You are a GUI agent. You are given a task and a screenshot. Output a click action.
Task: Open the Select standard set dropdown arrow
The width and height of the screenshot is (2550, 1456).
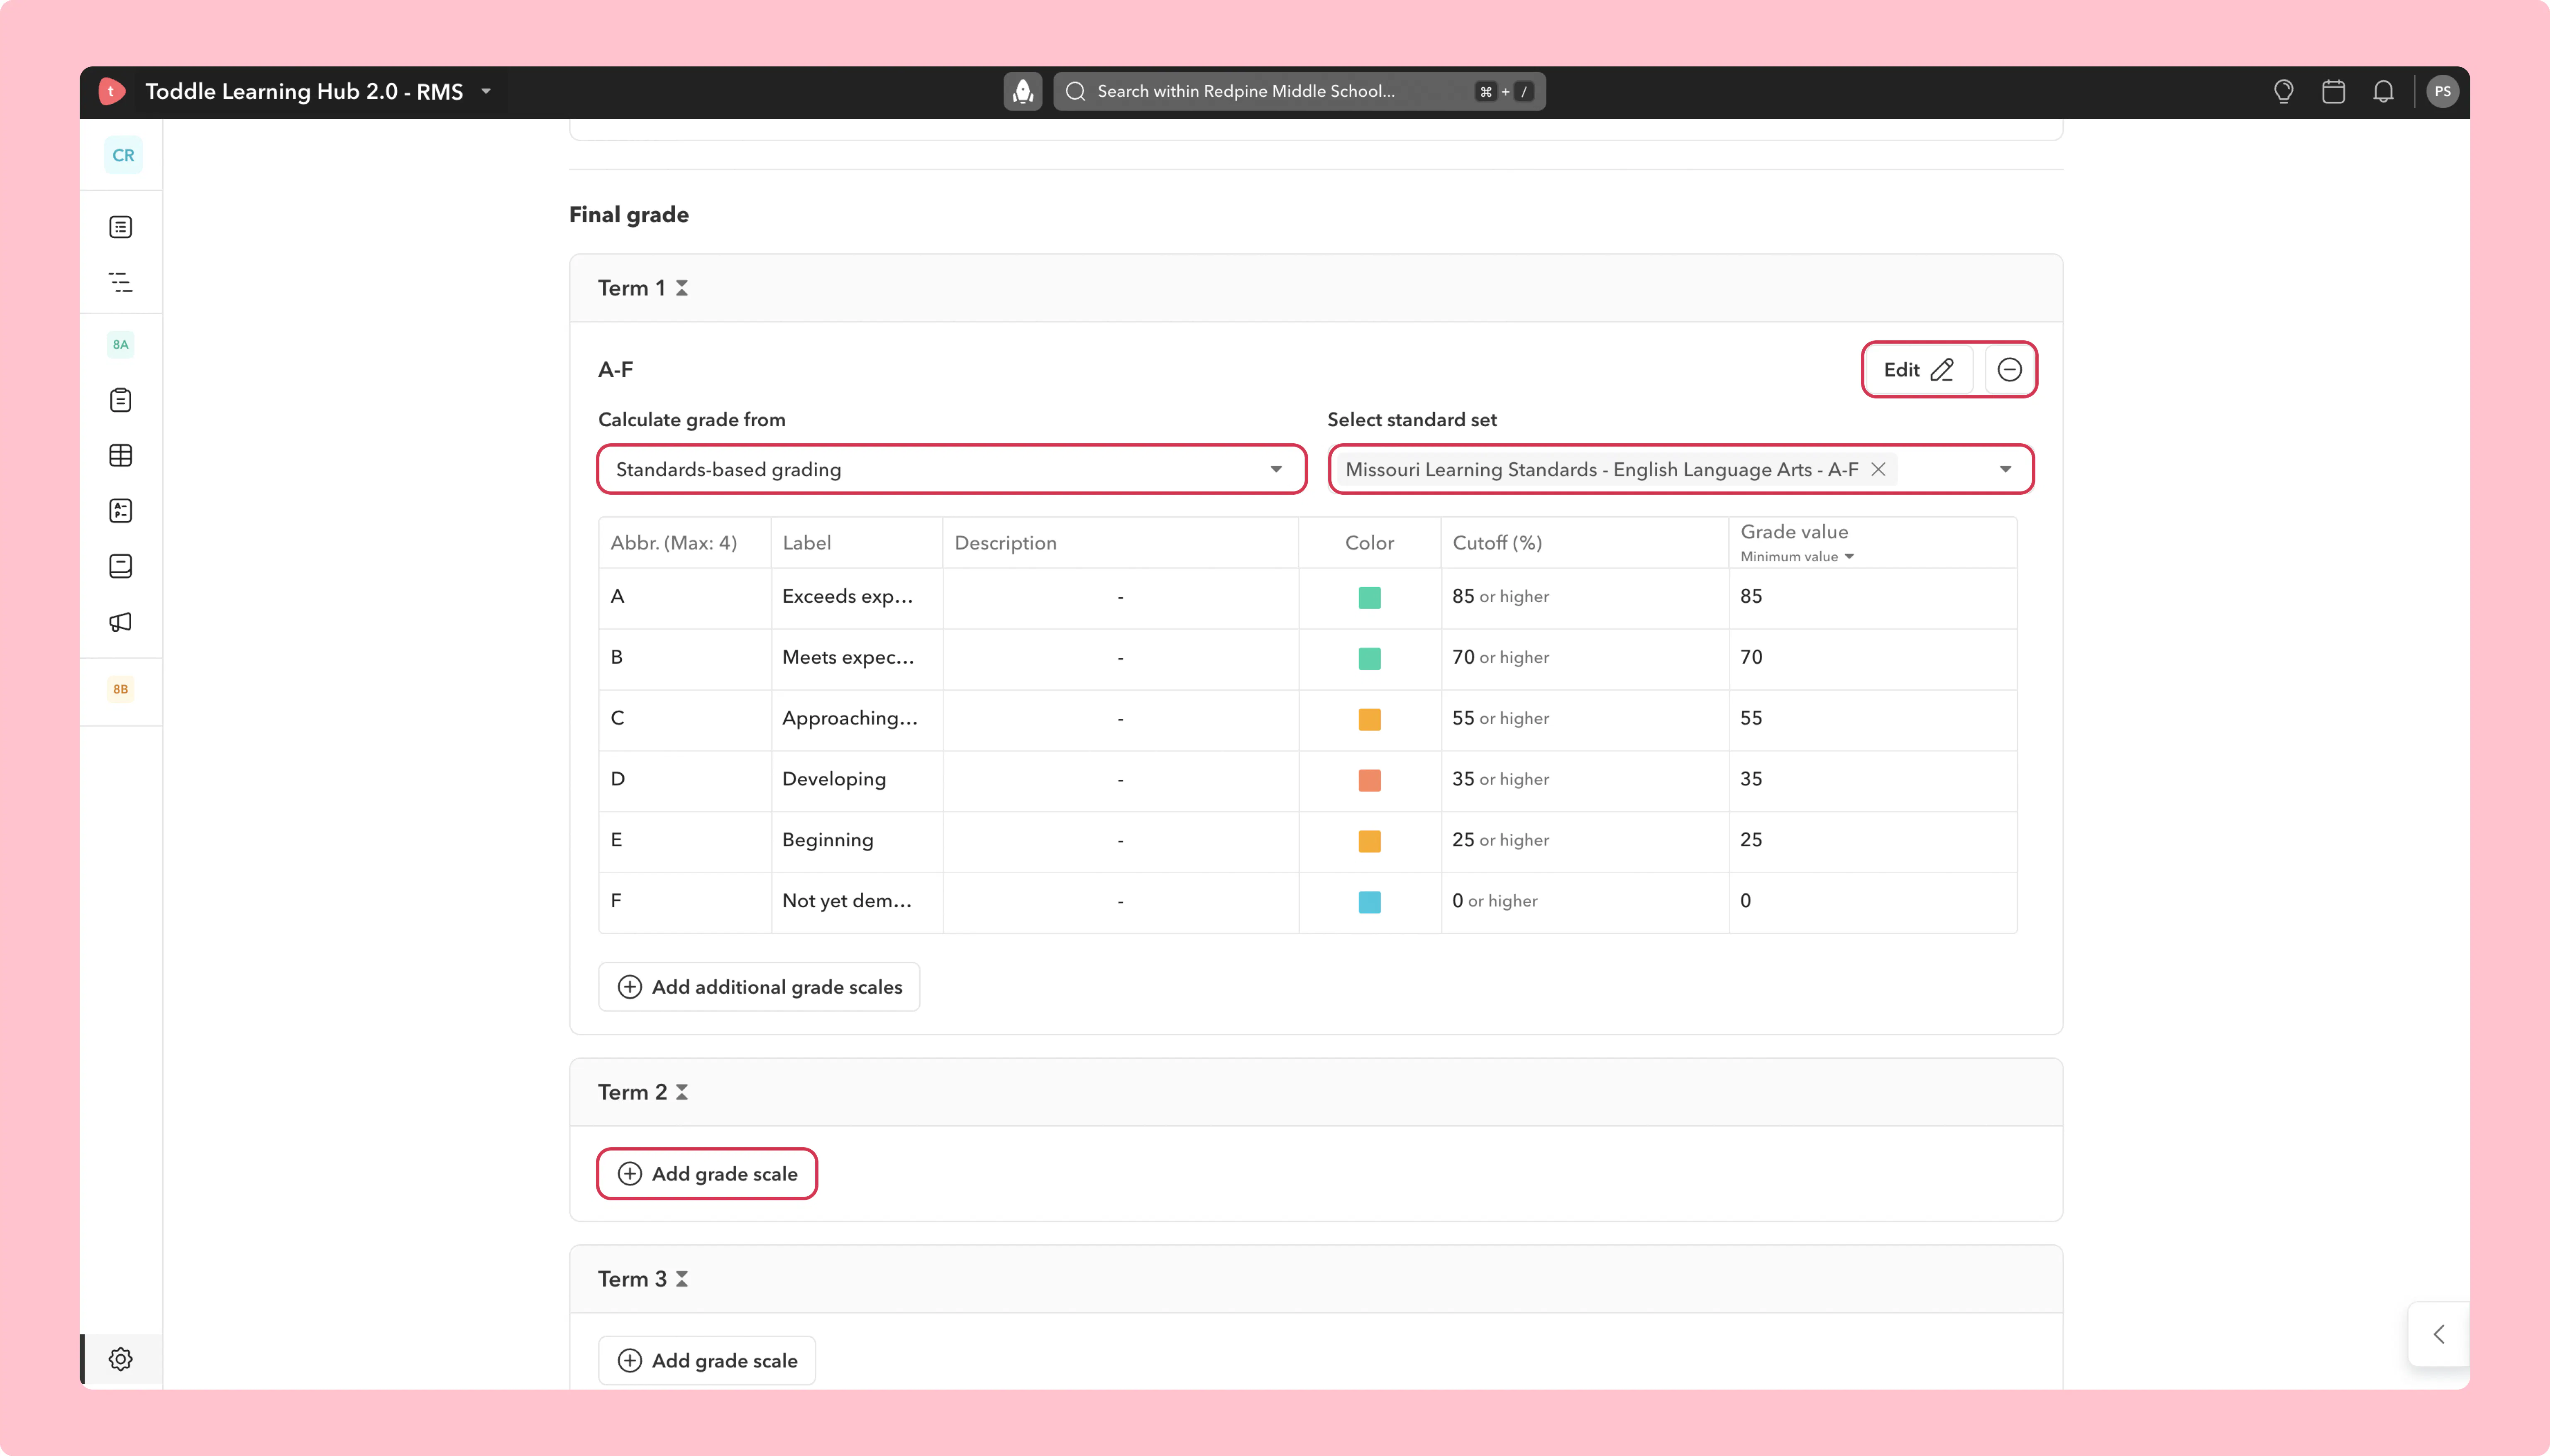pyautogui.click(x=2005, y=469)
